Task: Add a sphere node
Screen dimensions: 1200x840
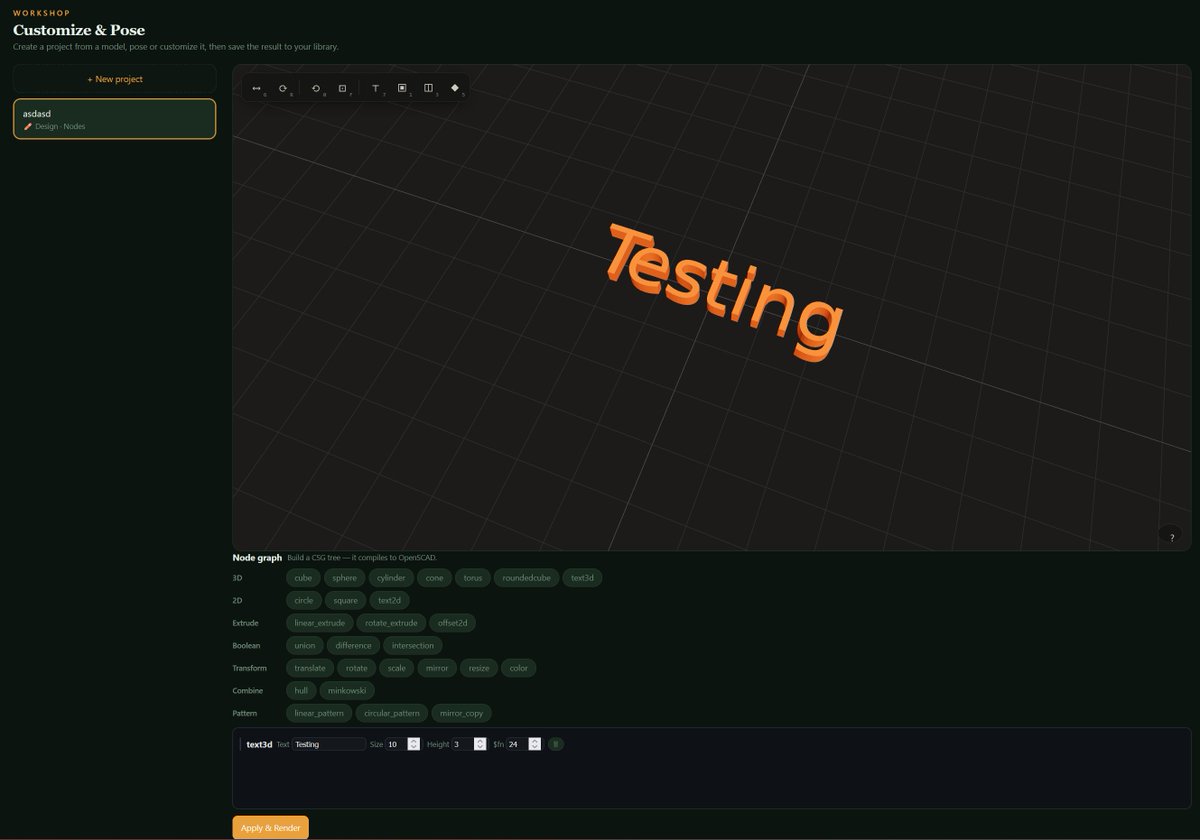Action: [345, 578]
